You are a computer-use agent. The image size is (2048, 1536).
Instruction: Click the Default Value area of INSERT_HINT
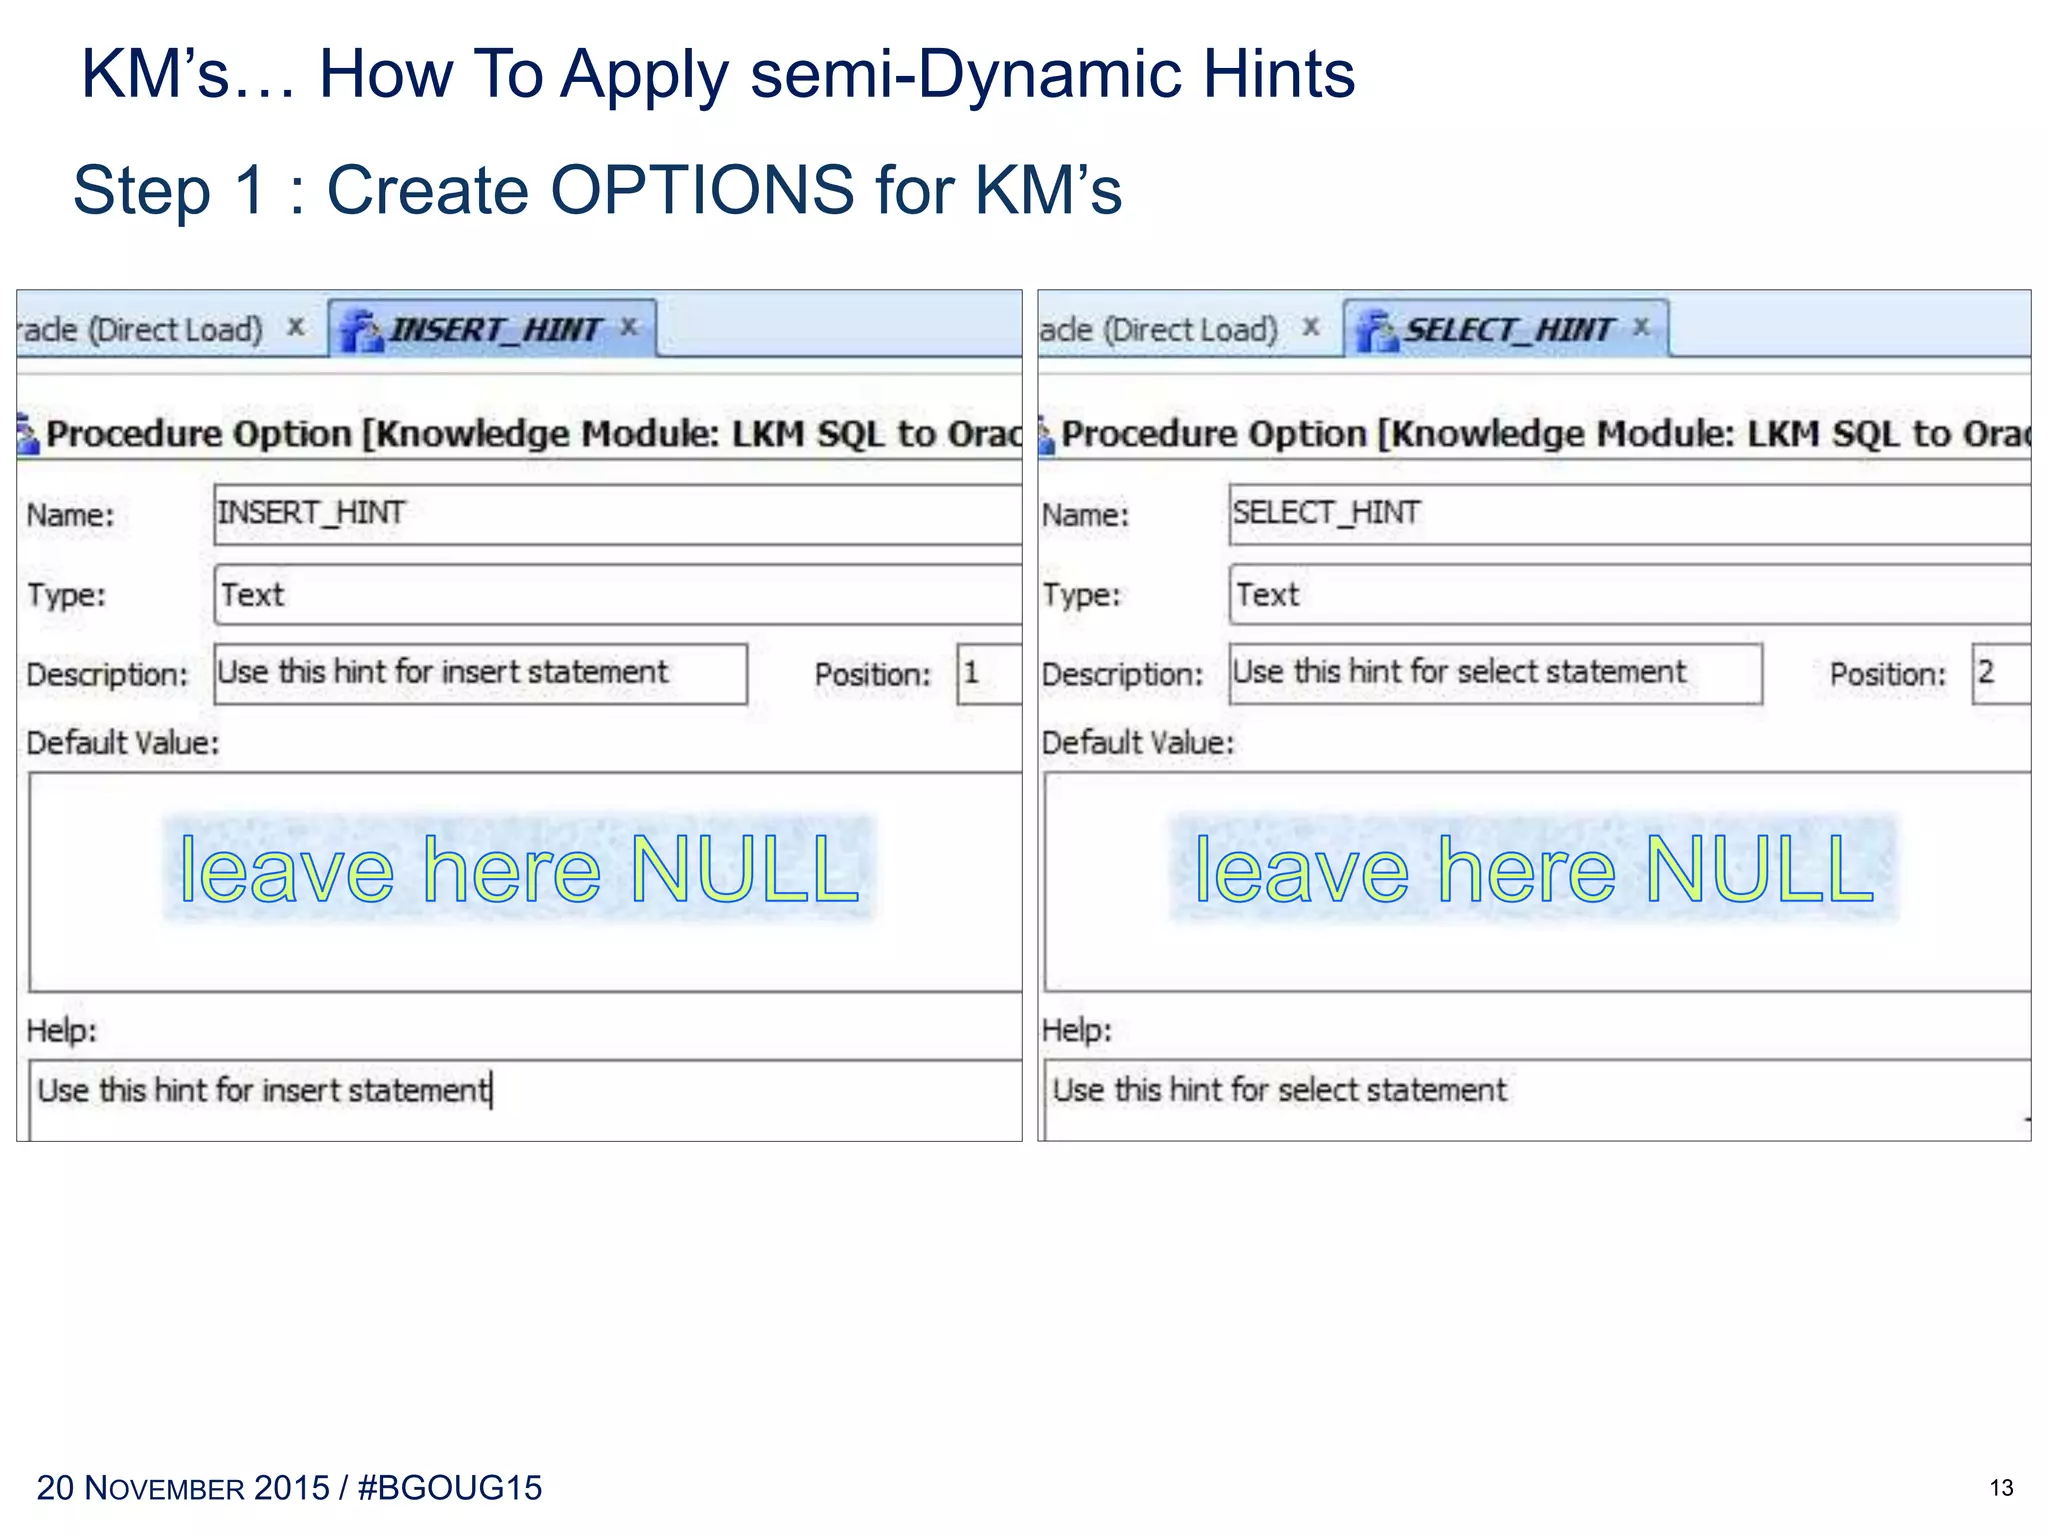coord(525,882)
